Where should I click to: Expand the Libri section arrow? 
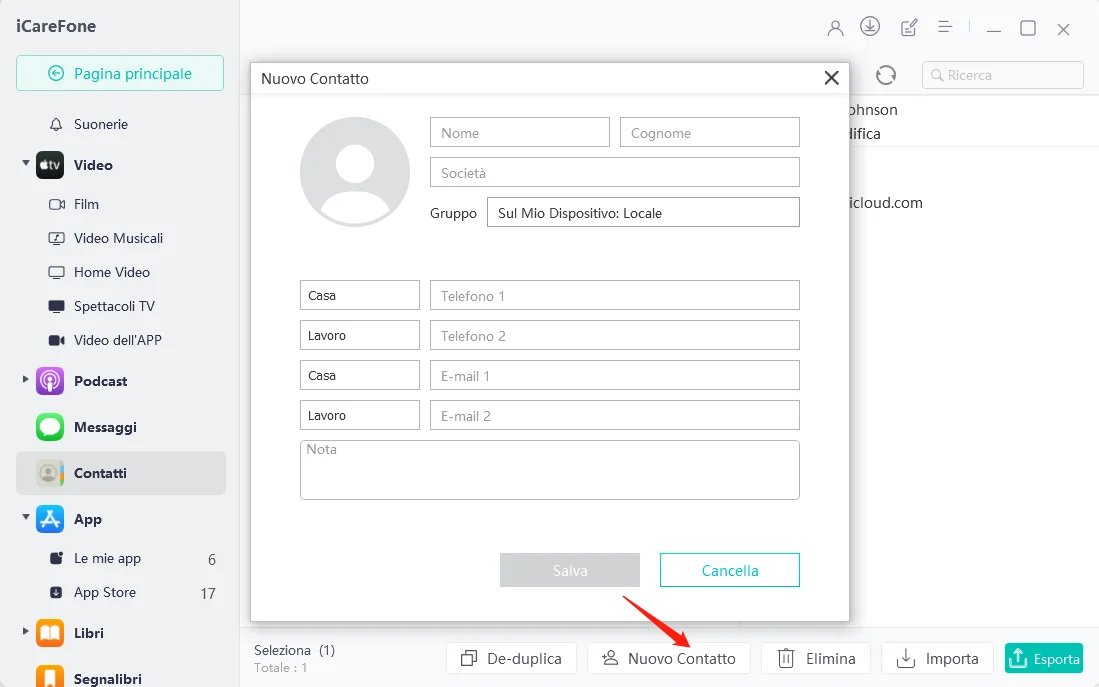click(26, 632)
